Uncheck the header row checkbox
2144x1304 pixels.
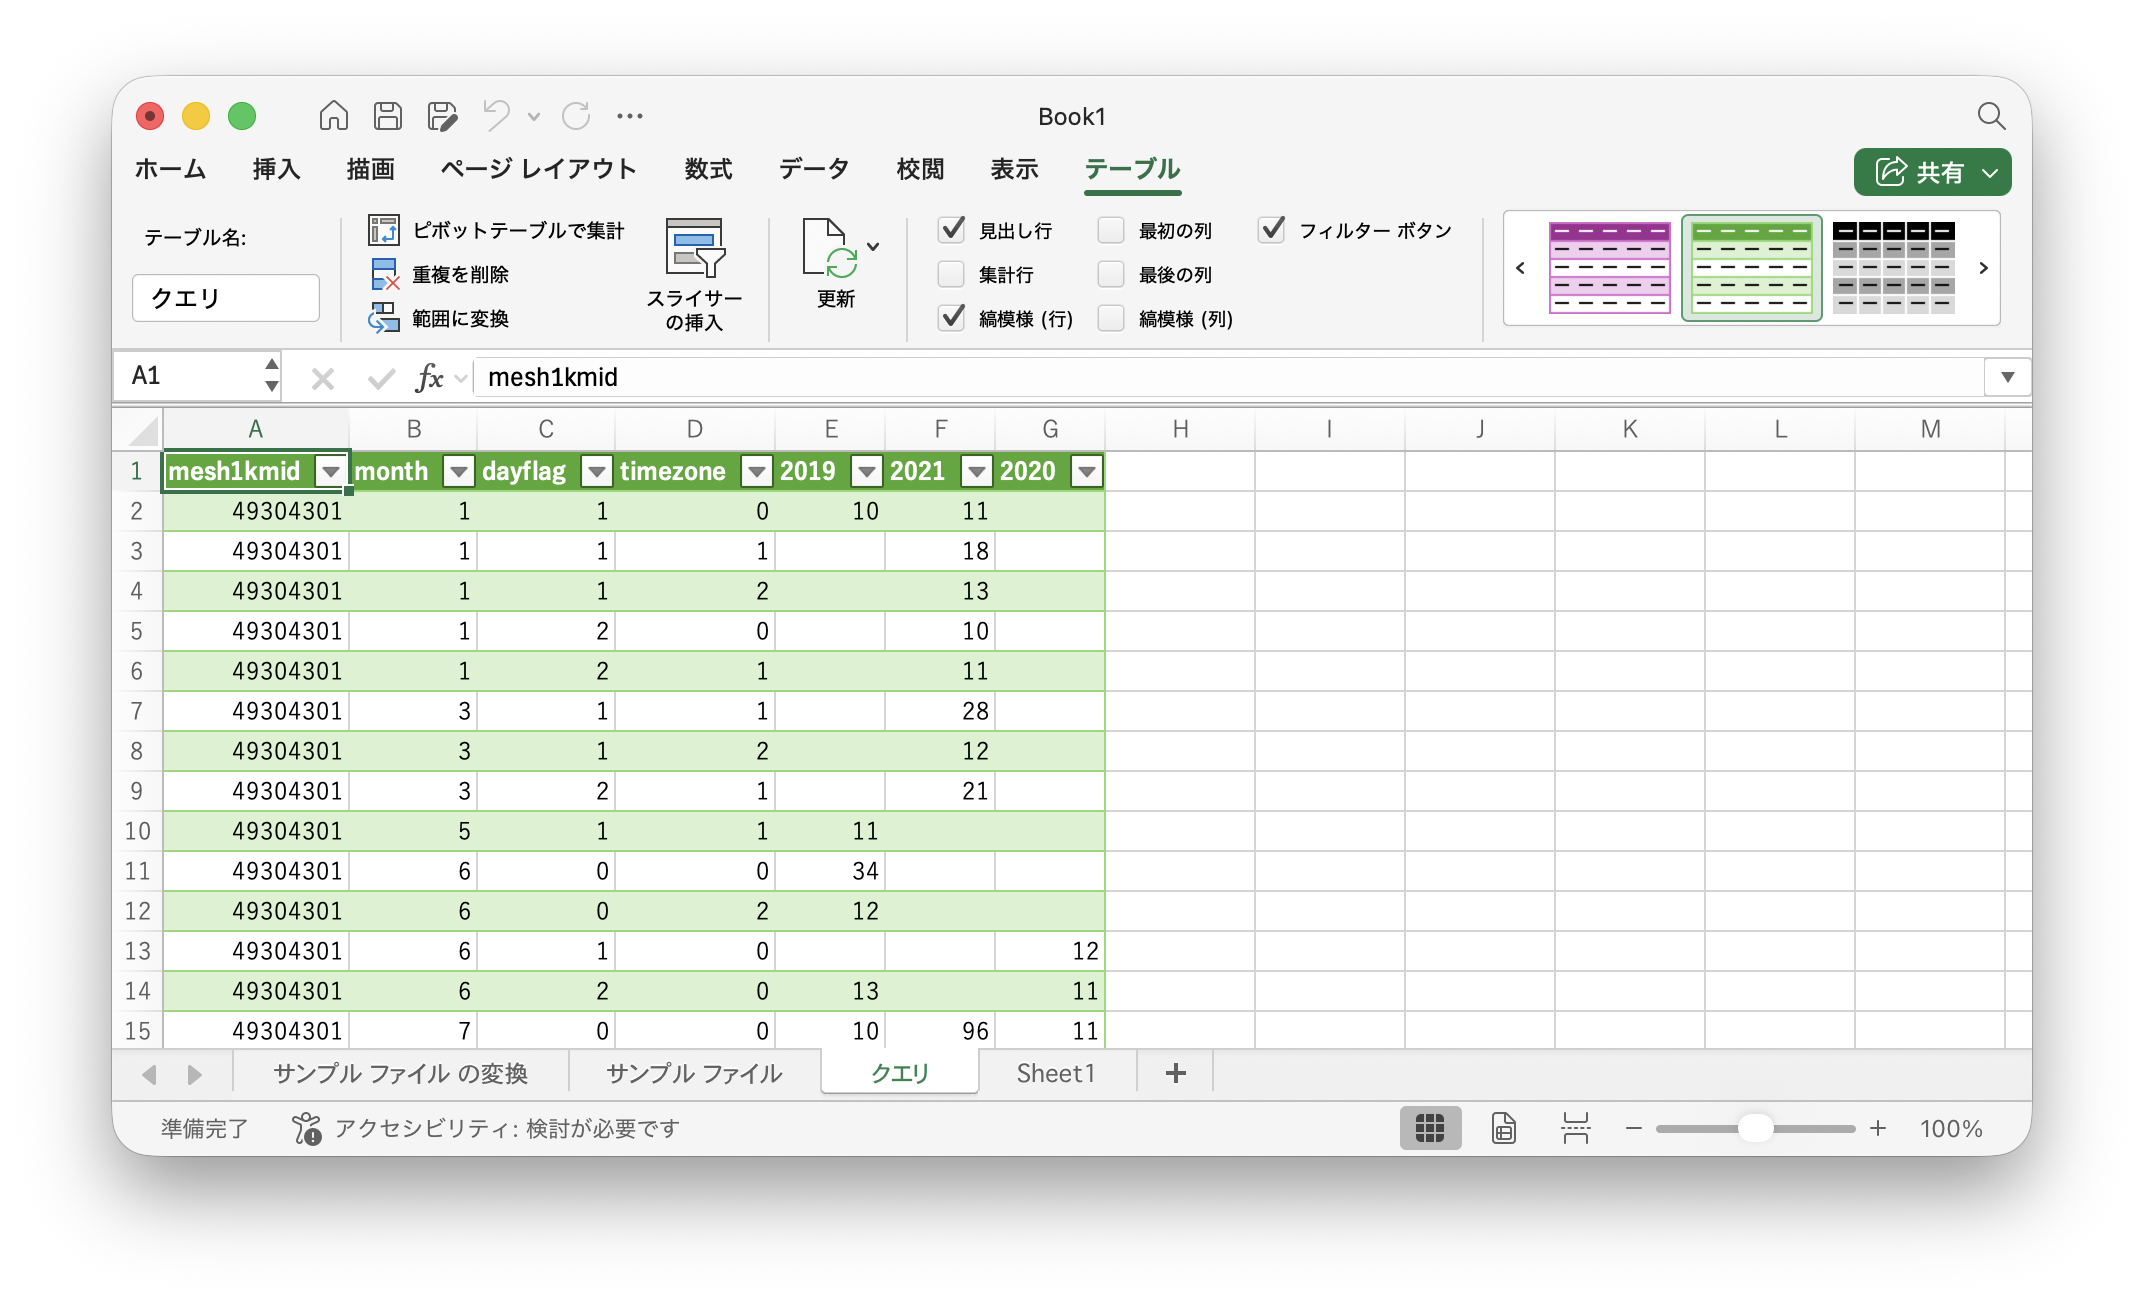951,230
